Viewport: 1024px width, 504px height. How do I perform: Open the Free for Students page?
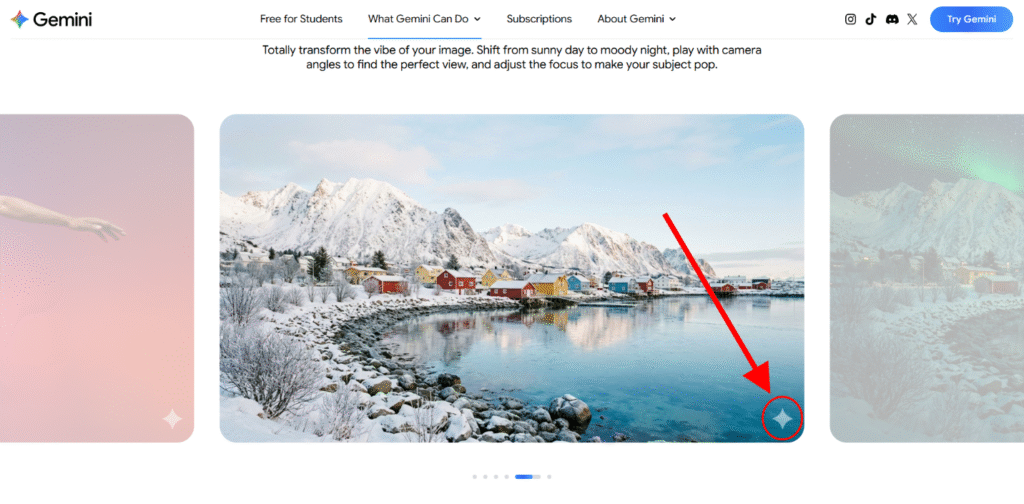click(x=301, y=19)
